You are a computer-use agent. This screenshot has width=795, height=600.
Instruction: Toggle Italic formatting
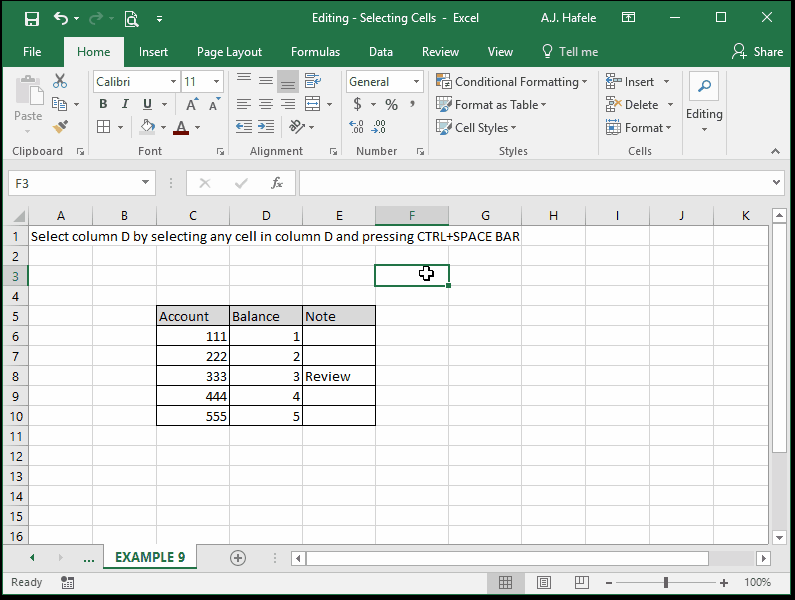pos(125,104)
